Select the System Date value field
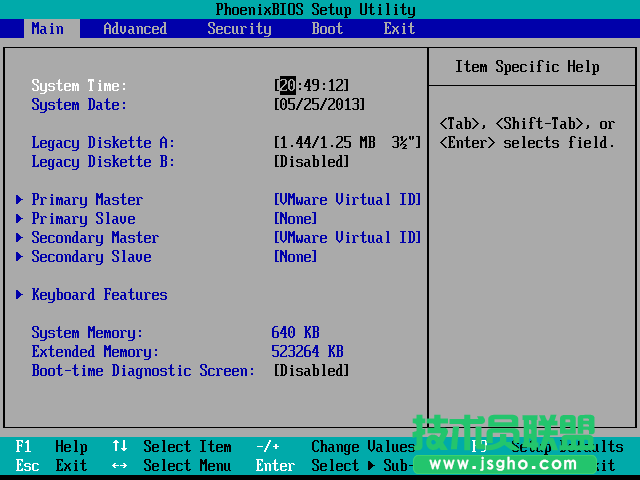Screen dimensions: 640x480 (319, 105)
